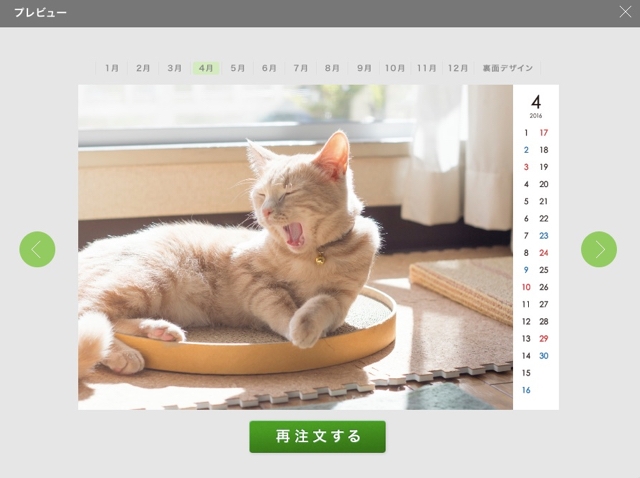Screen dimensions: 640x478
Task: Click the 再注文する button
Action: tap(318, 436)
